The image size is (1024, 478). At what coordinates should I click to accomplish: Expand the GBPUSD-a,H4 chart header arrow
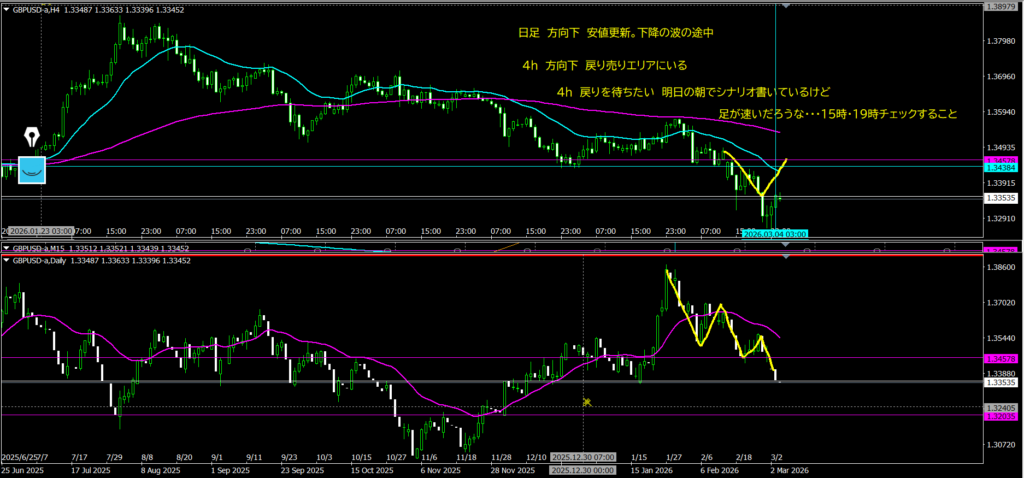(x=7, y=7)
